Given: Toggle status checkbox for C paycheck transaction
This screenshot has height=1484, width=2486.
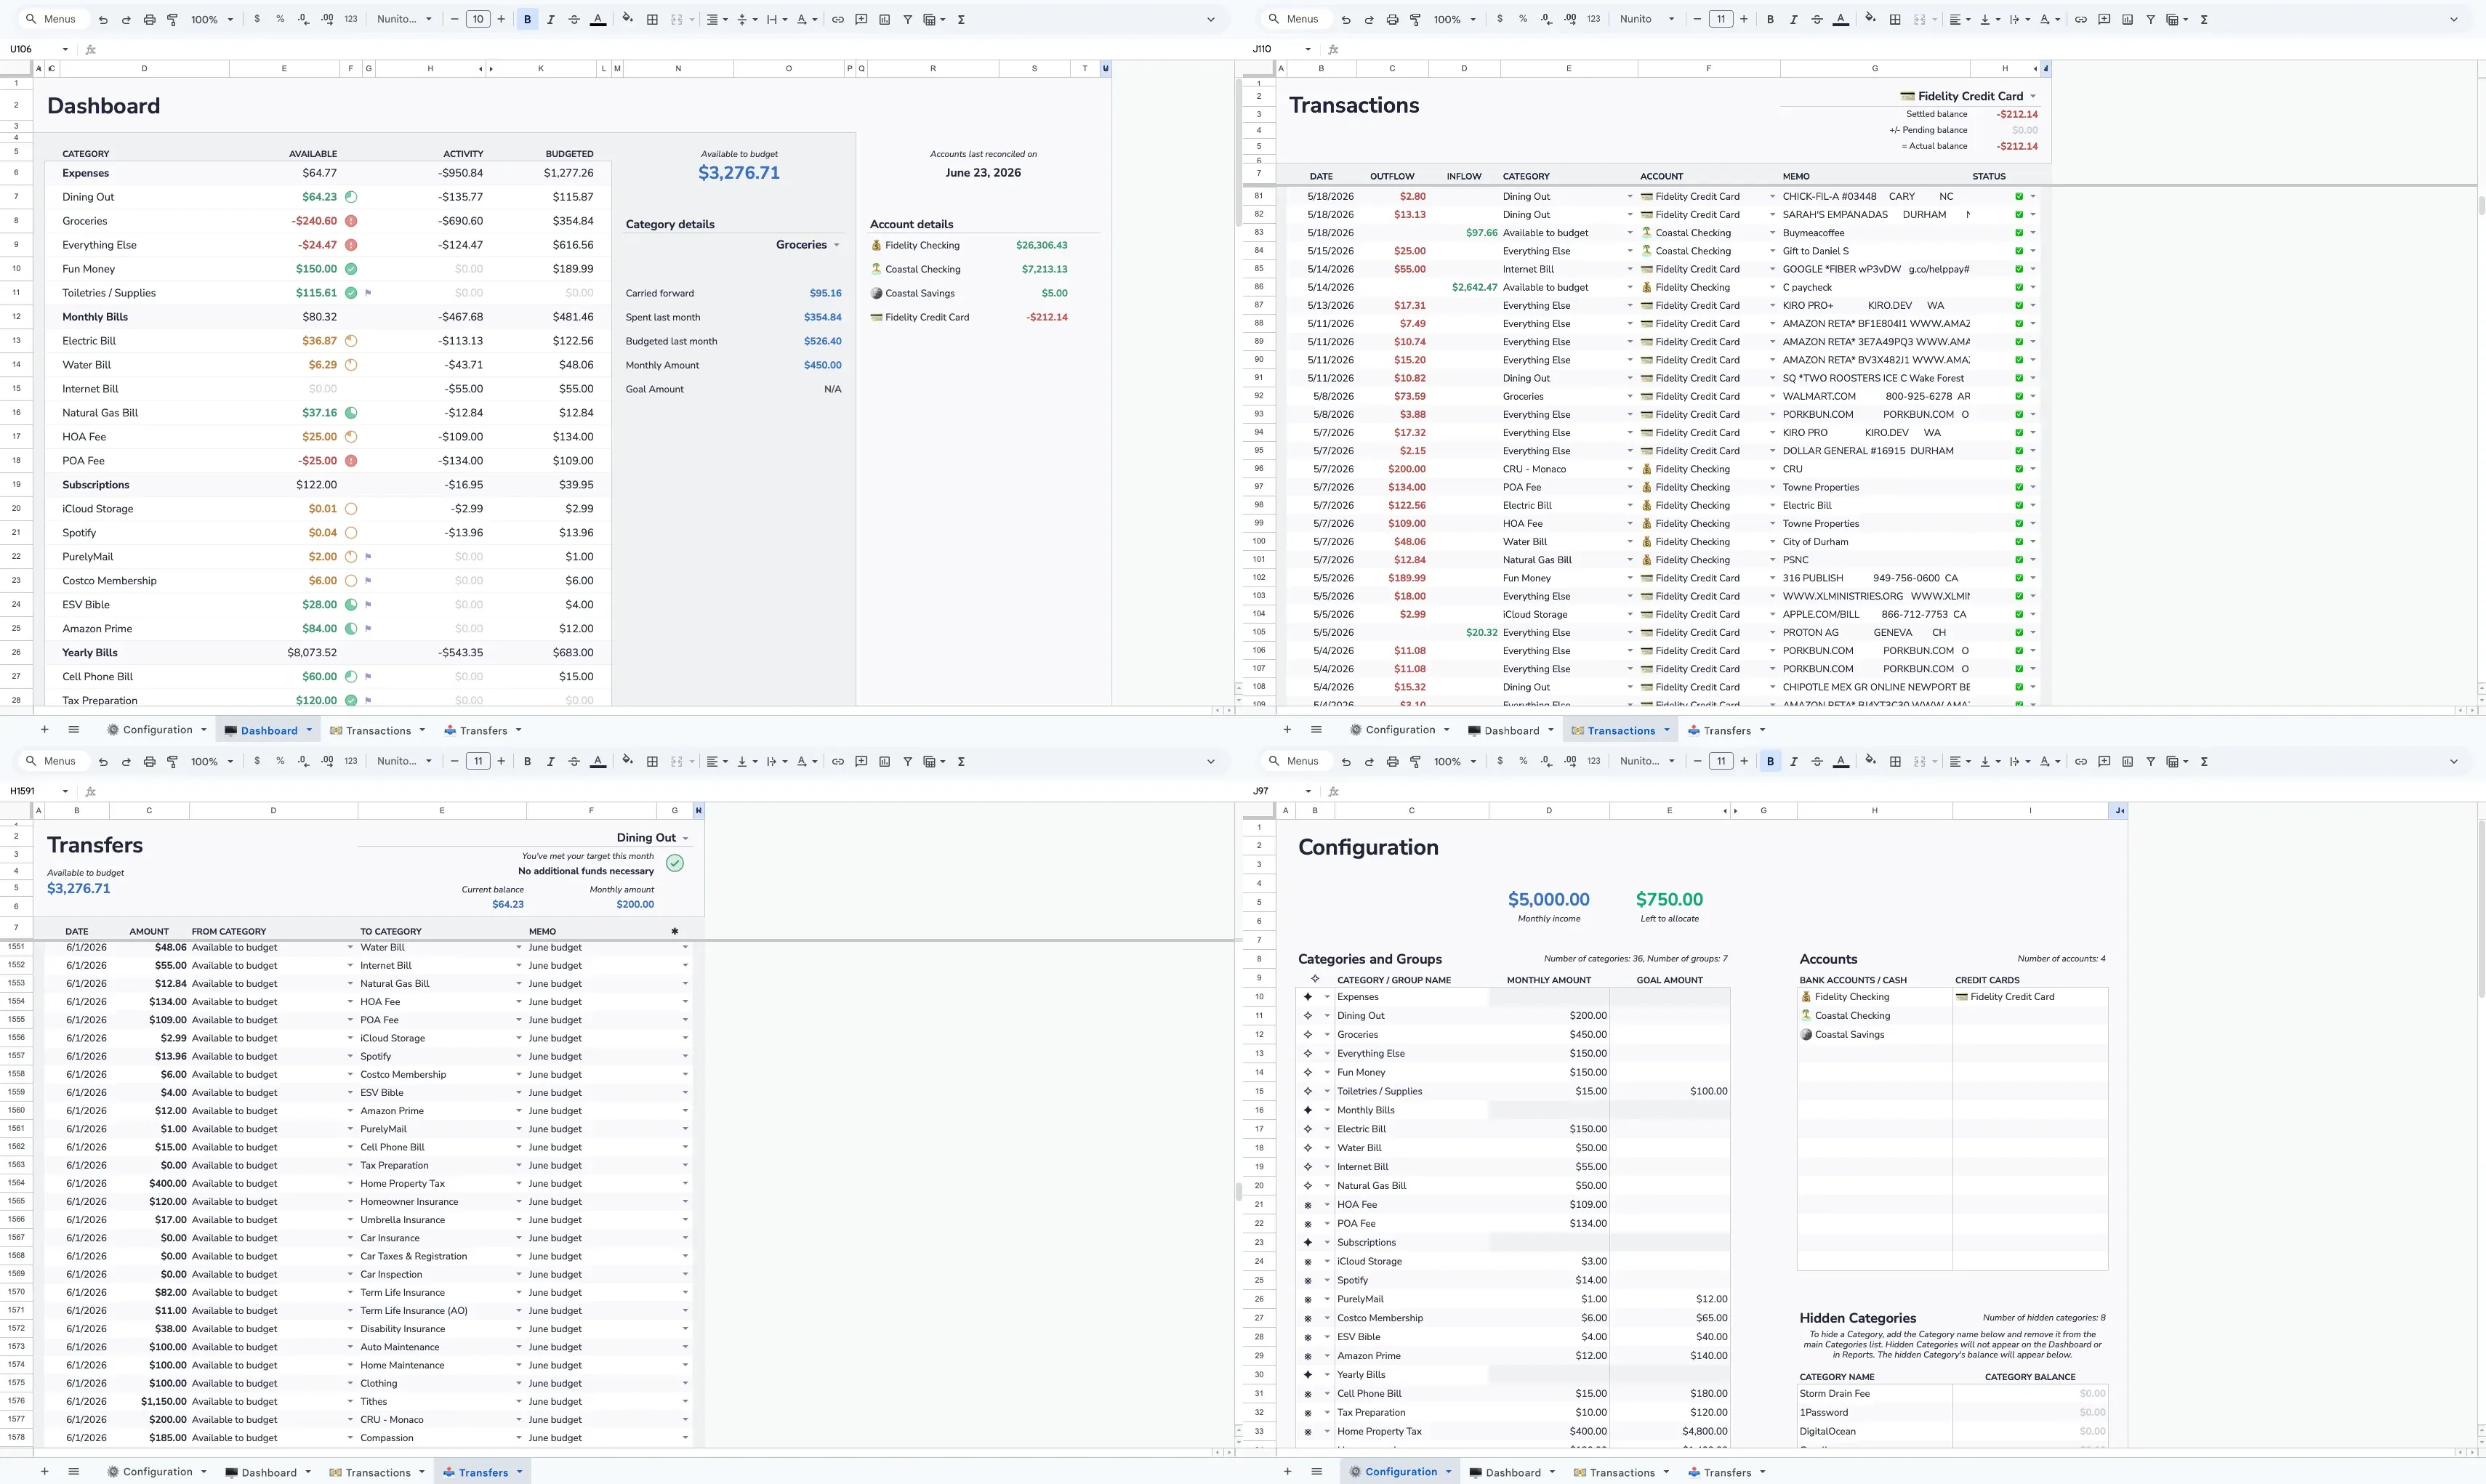Looking at the screenshot, I should (2019, 288).
